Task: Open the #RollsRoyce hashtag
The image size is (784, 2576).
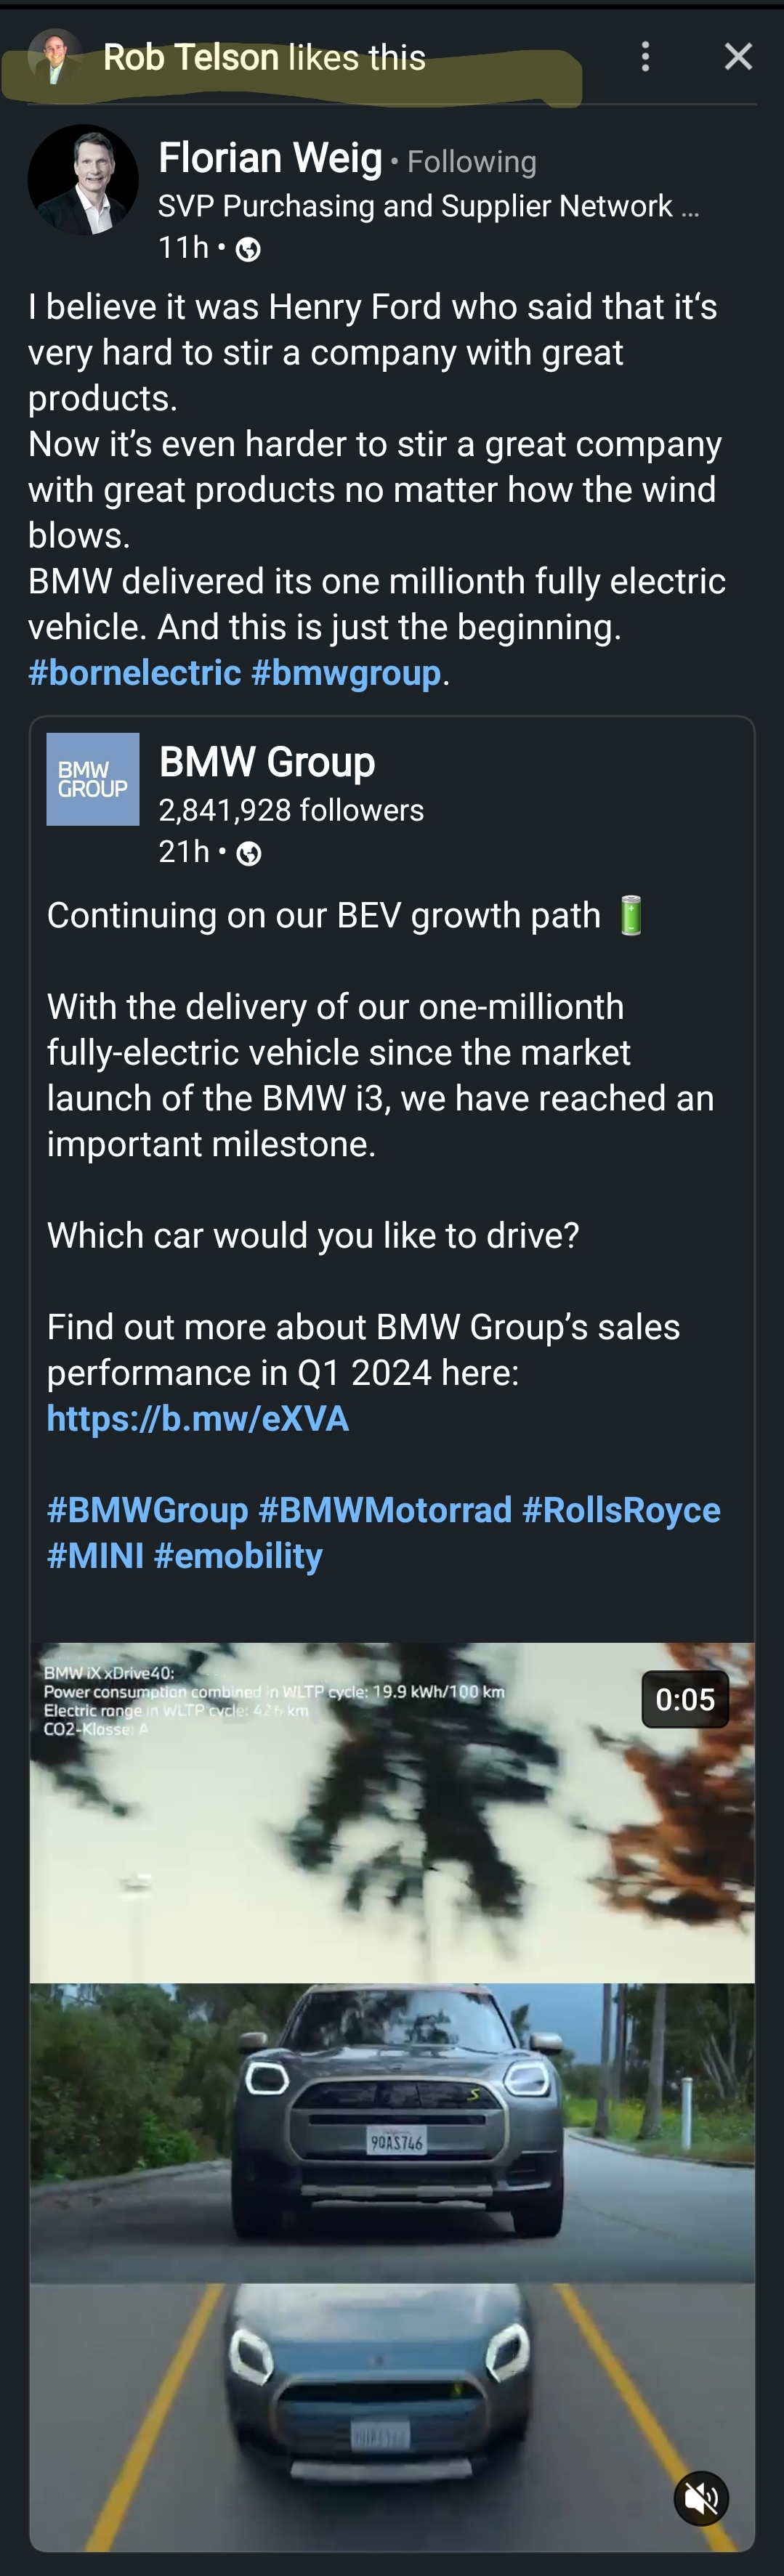Action: pos(621,1510)
